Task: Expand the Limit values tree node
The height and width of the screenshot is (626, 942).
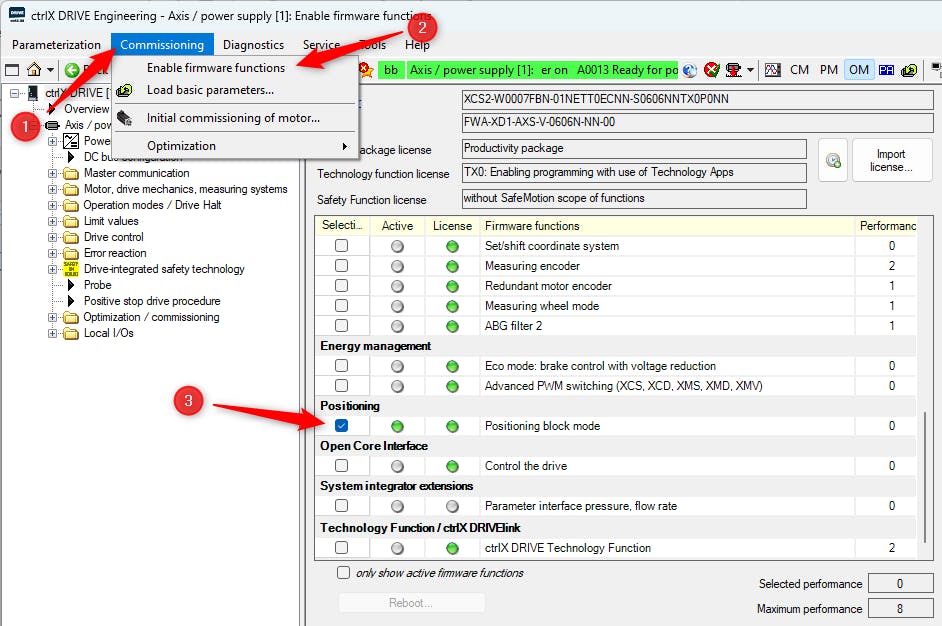Action: (53, 221)
